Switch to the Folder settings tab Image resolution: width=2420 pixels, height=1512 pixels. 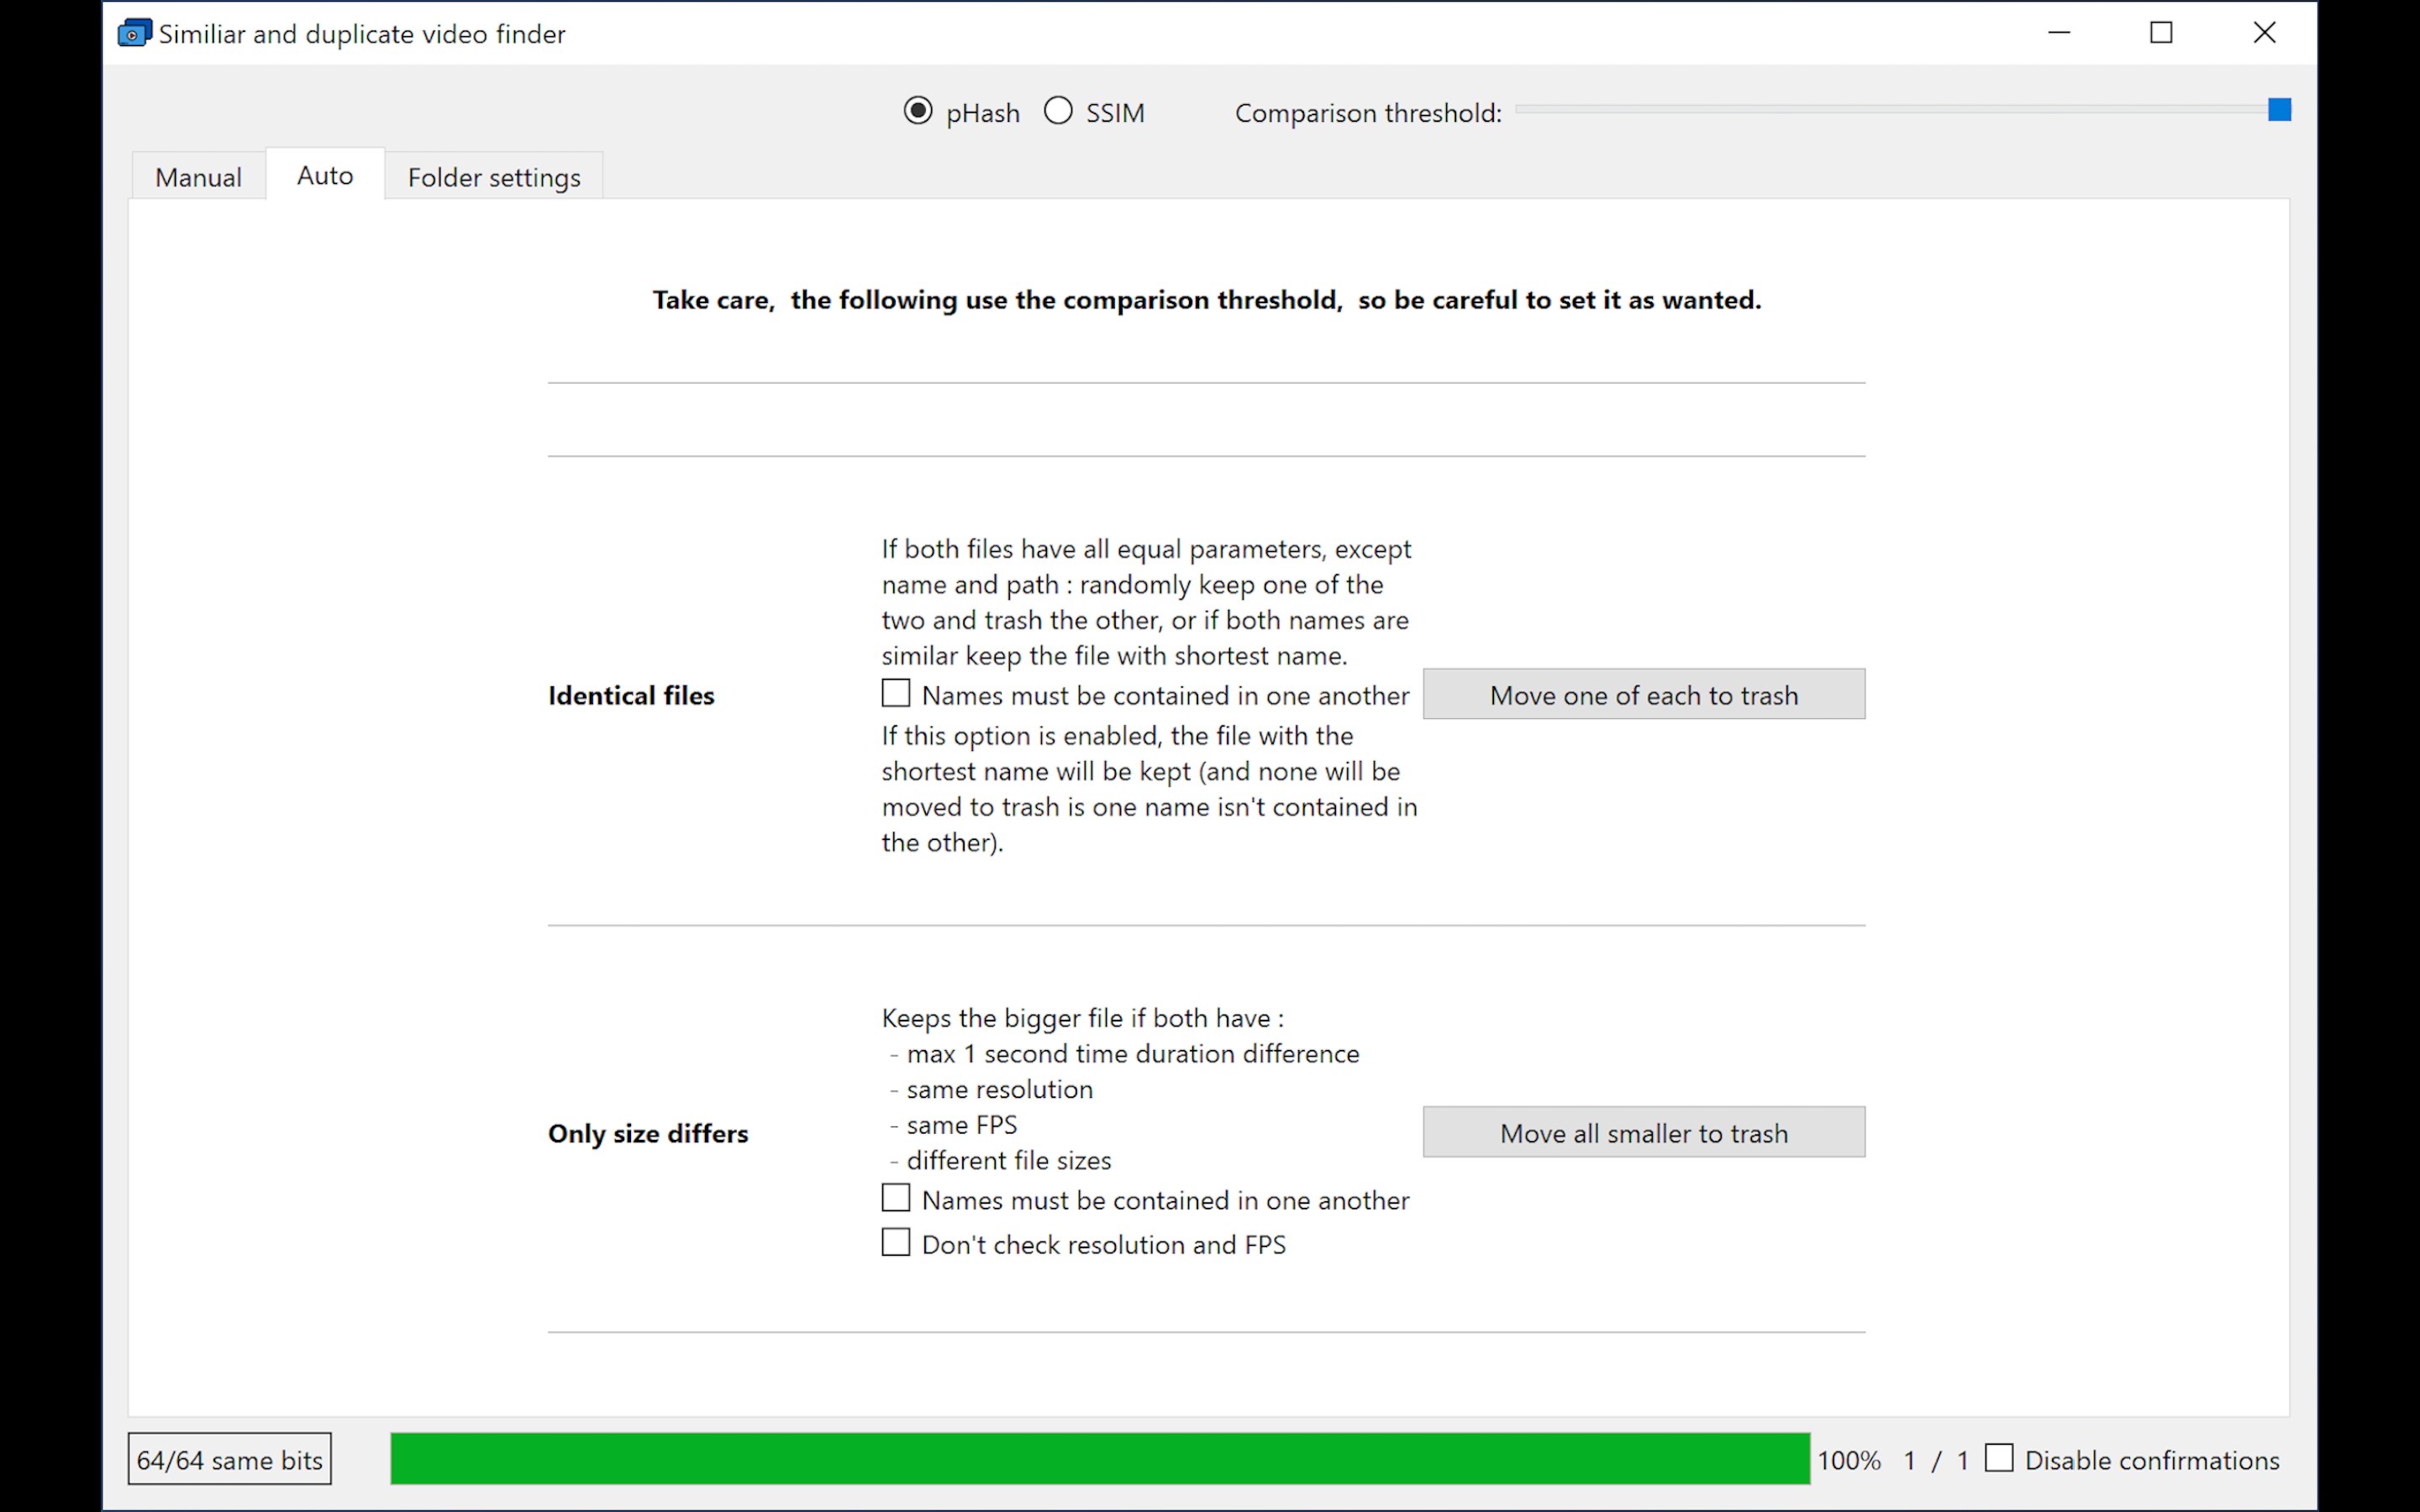click(494, 176)
